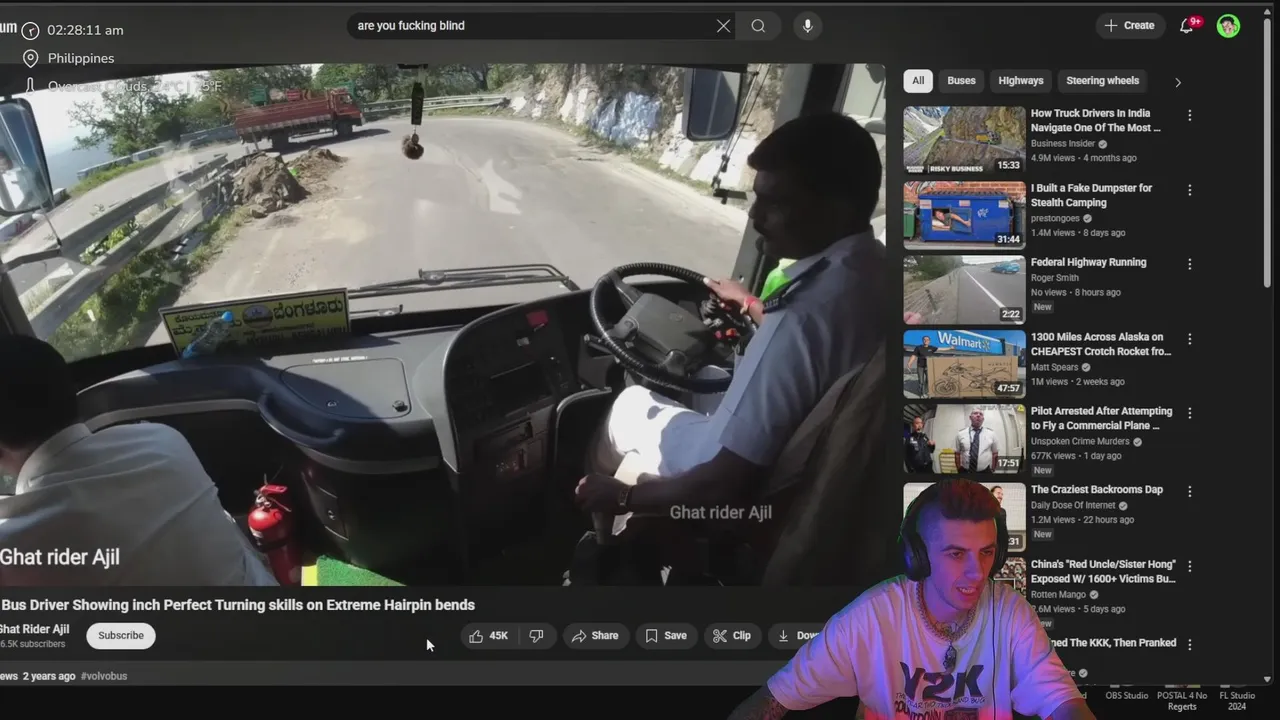Click the #volvobus hashtag

pyautogui.click(x=104, y=676)
